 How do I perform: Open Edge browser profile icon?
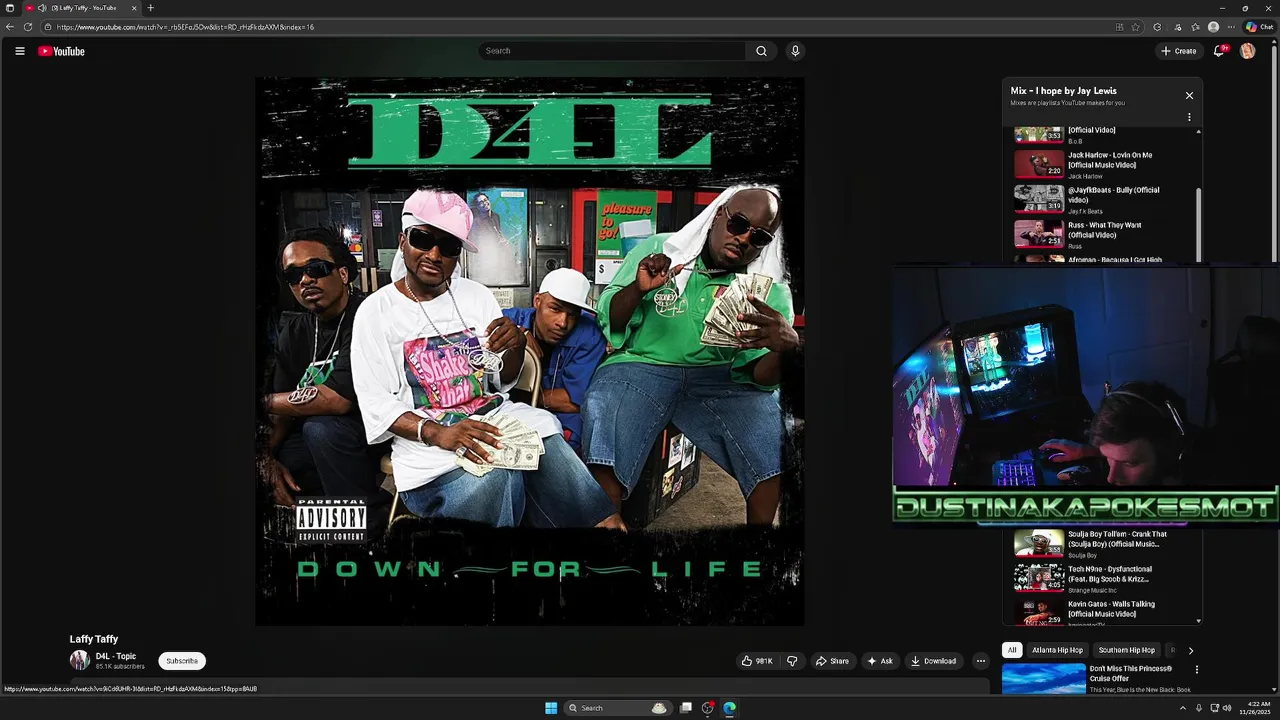point(1213,27)
